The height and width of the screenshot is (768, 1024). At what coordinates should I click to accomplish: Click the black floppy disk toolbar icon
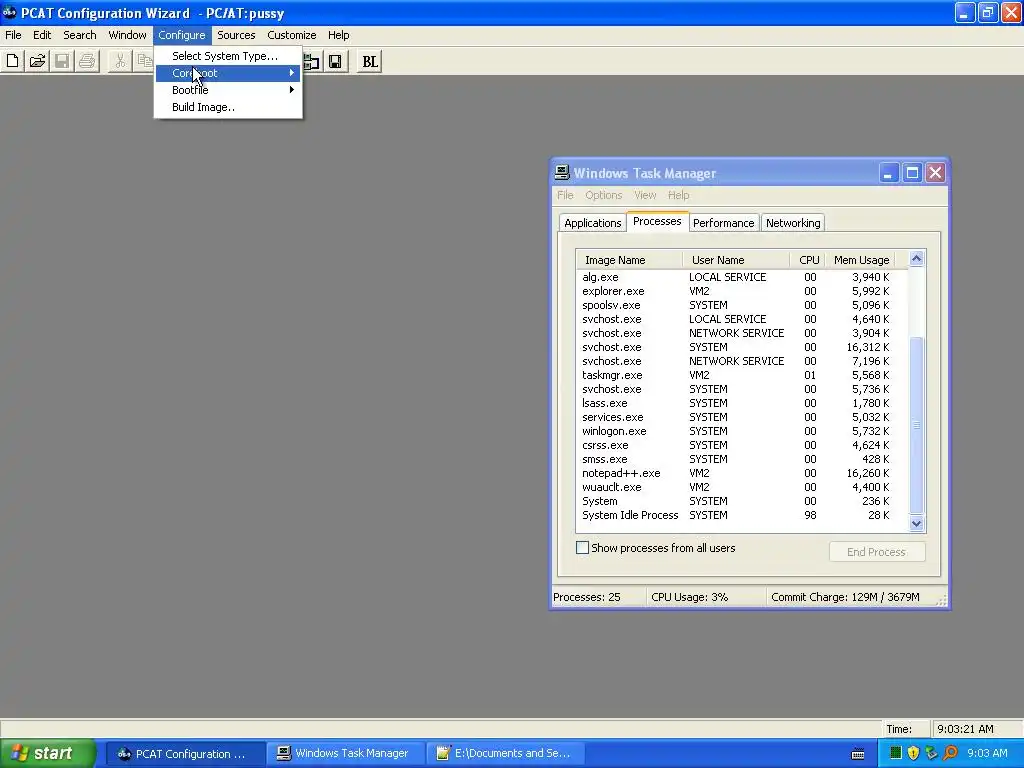(335, 61)
